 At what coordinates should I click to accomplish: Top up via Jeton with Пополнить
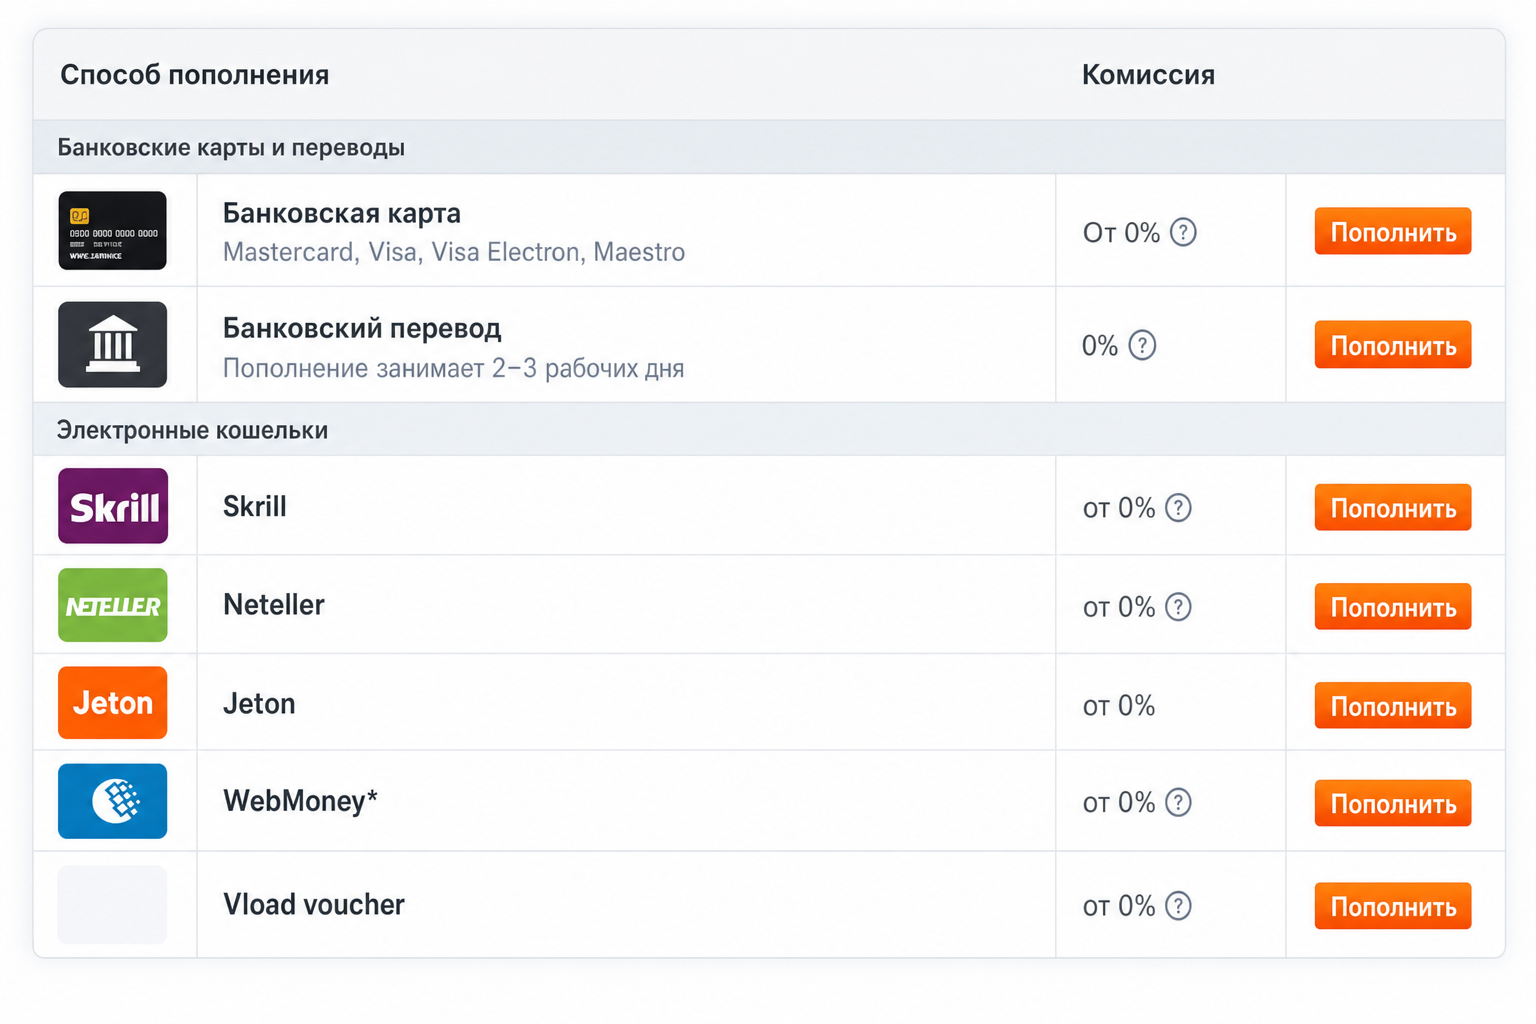click(1393, 705)
